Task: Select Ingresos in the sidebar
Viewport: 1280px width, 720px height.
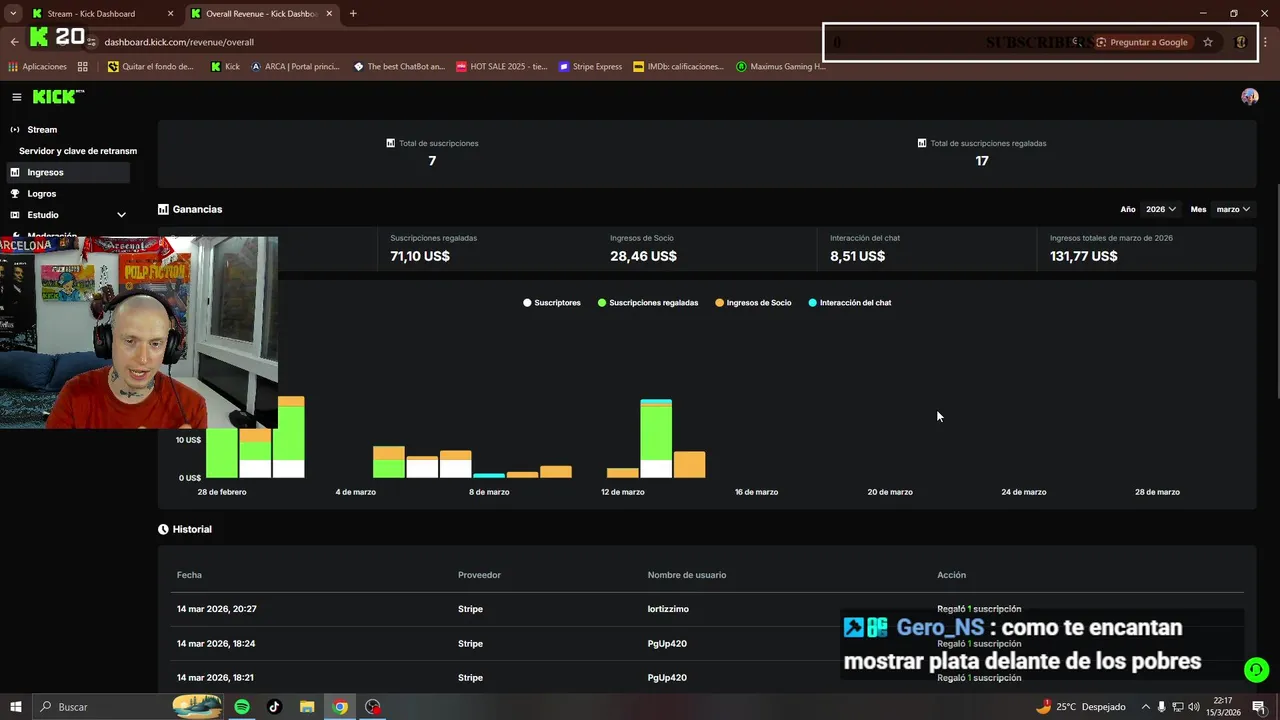Action: point(66,172)
